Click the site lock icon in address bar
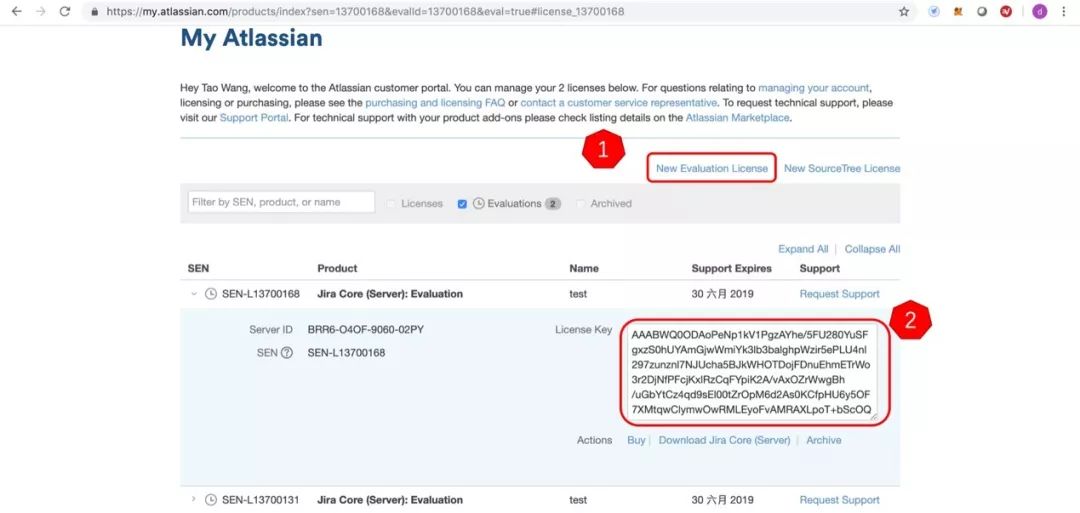Viewport: 1080px width, 513px height. (x=94, y=12)
